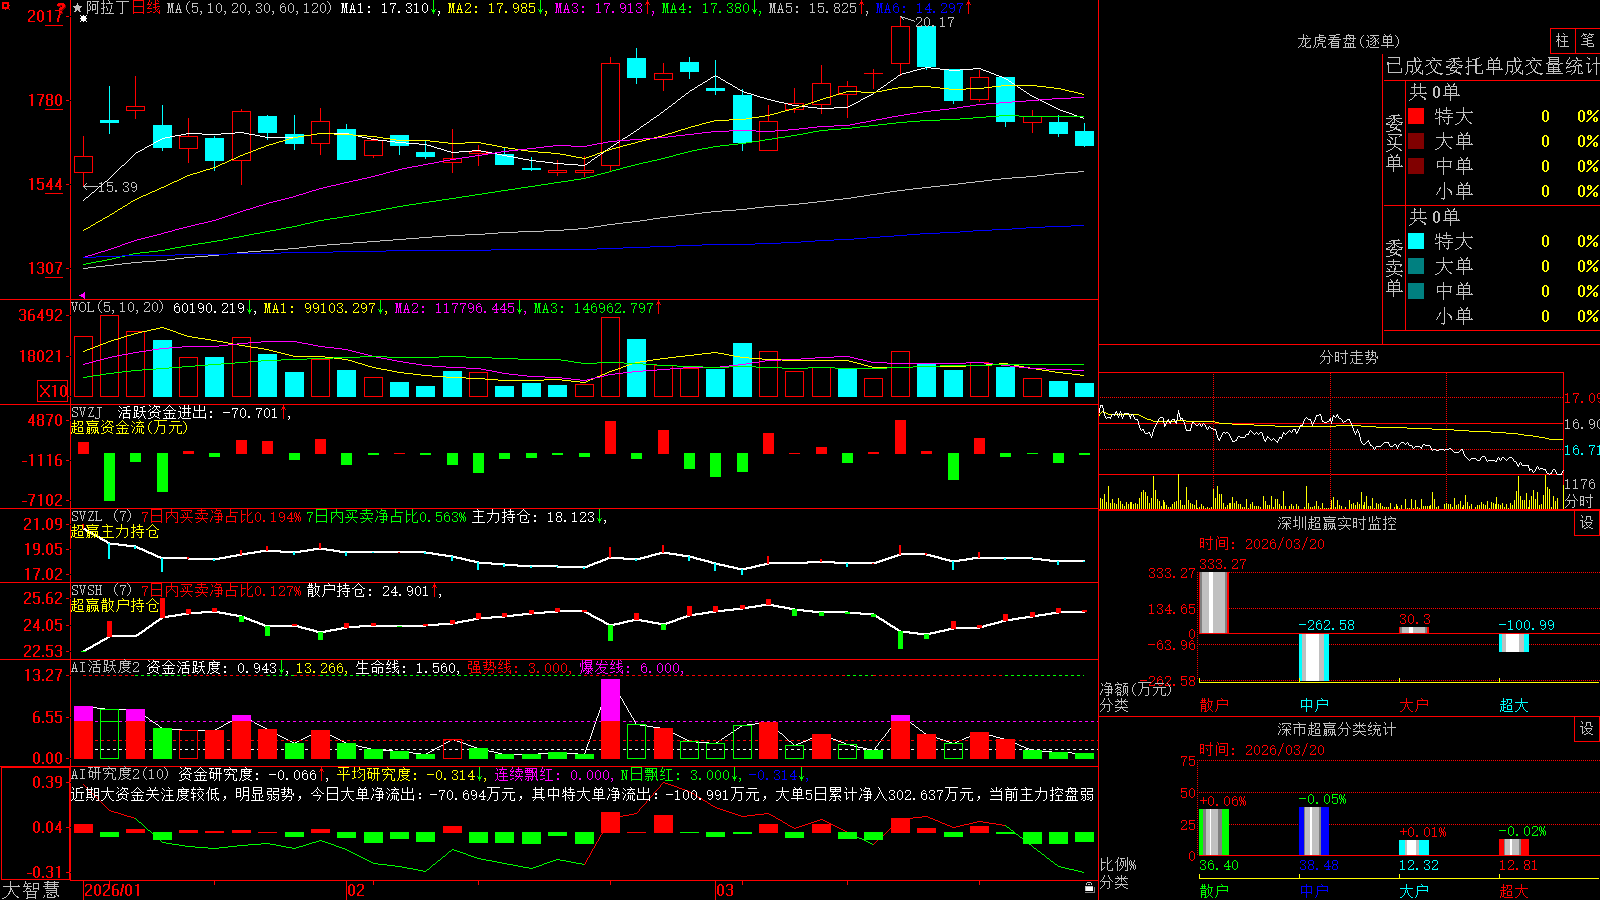Switch to 笔 tick display mode
1600x900 pixels.
1587,41
